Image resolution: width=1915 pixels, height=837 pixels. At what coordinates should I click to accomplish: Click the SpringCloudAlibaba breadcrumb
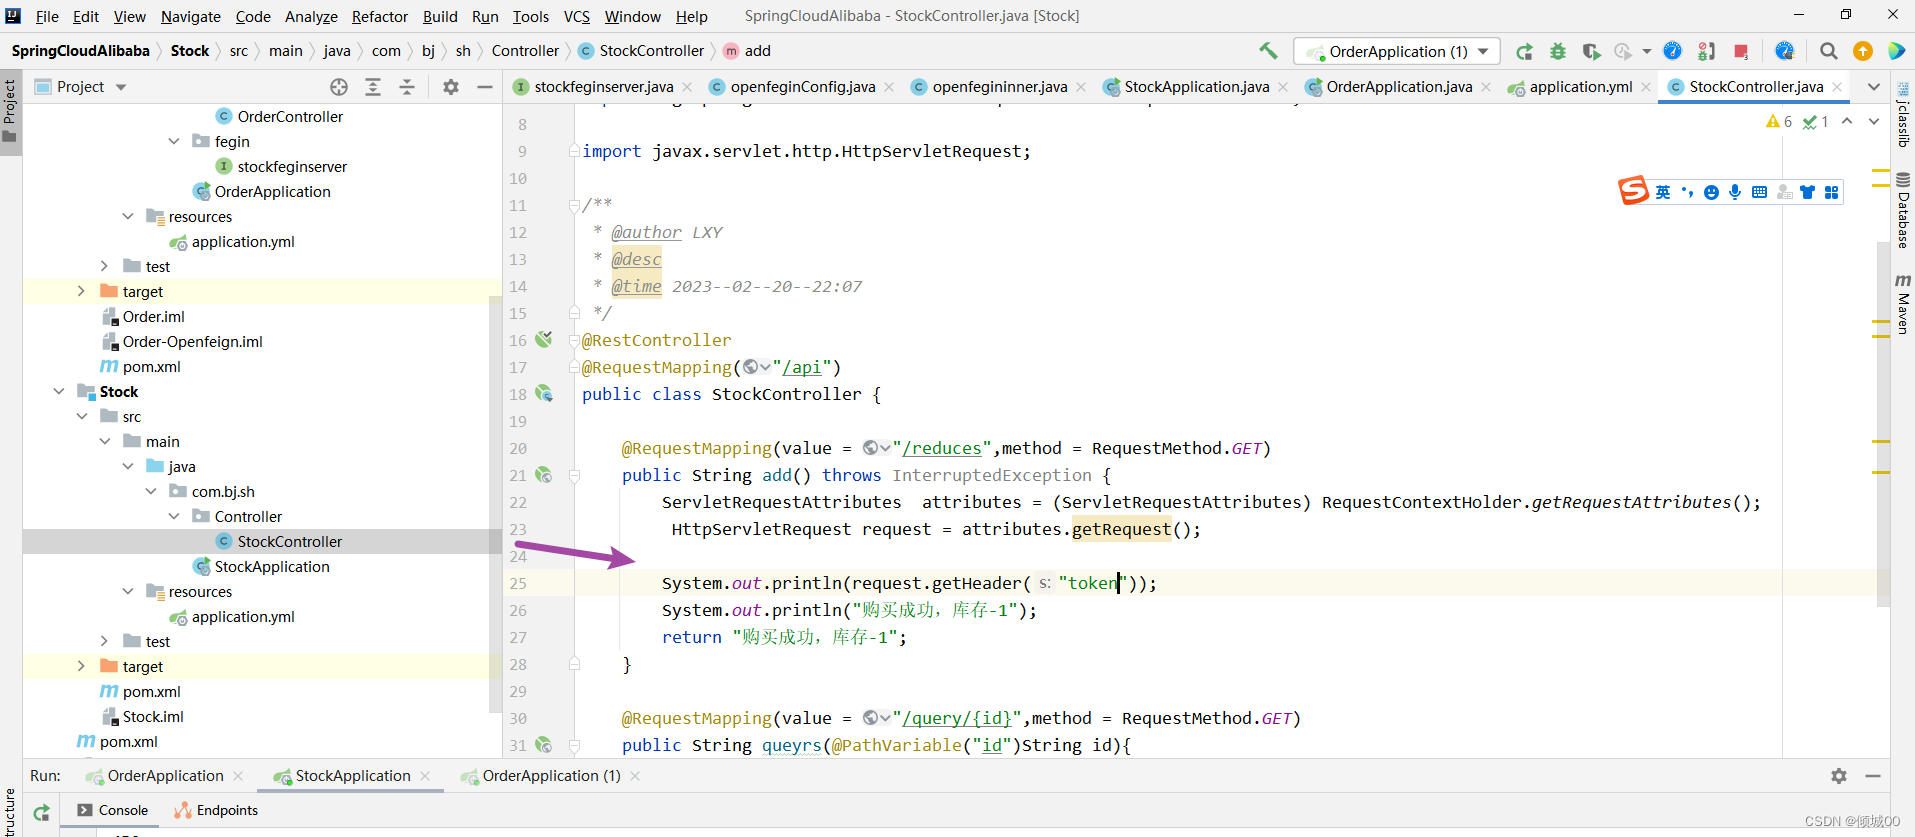pyautogui.click(x=81, y=51)
